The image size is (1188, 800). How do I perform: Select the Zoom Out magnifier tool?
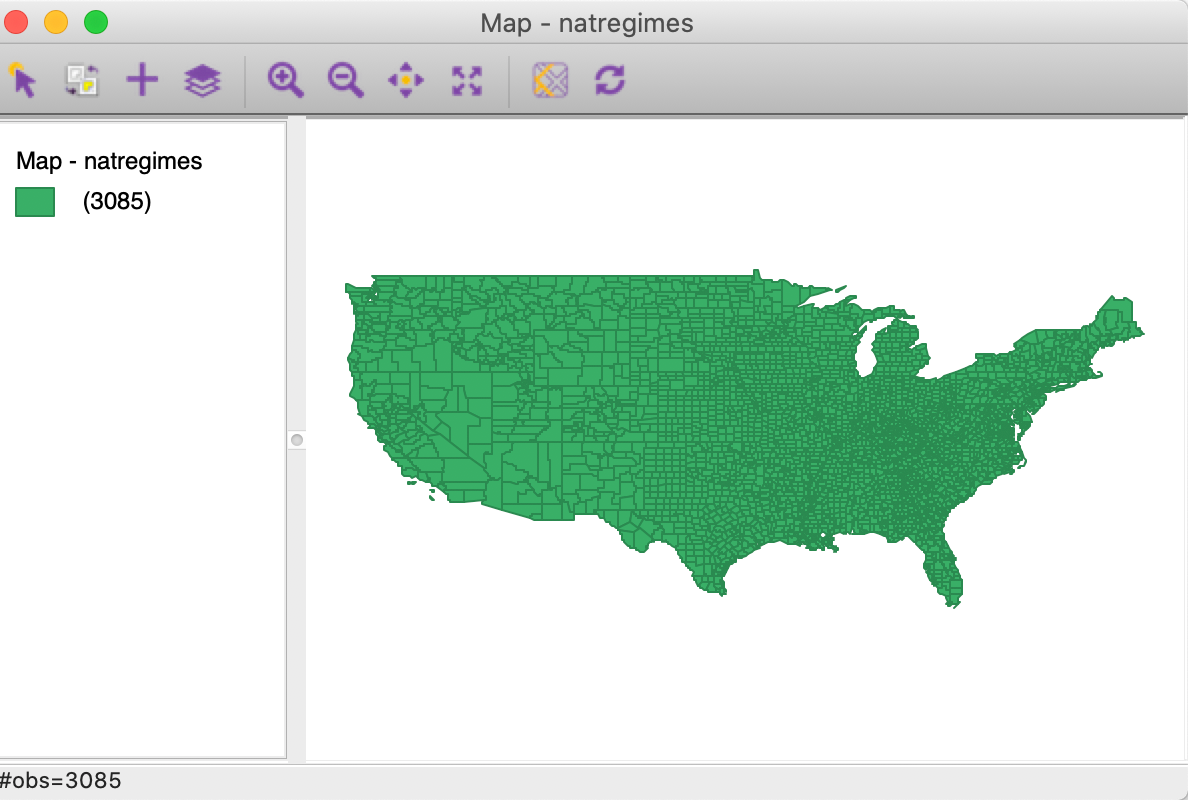345,80
